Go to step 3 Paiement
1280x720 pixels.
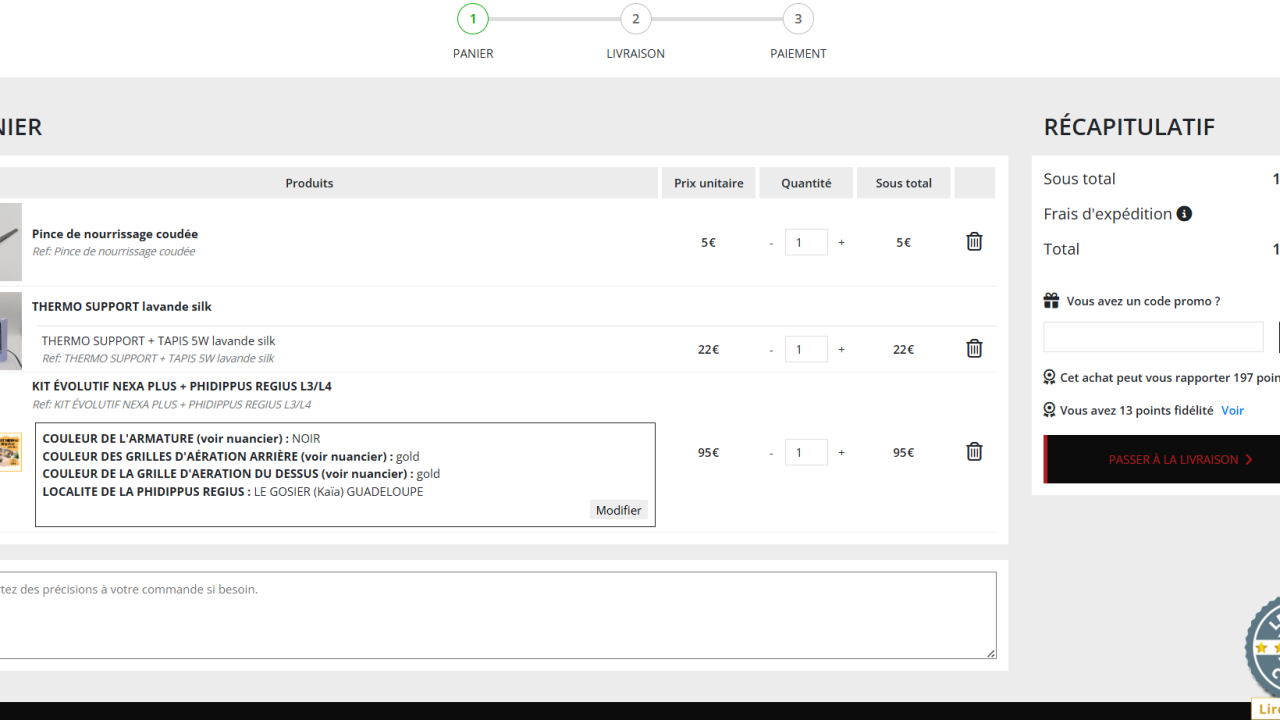tap(798, 19)
